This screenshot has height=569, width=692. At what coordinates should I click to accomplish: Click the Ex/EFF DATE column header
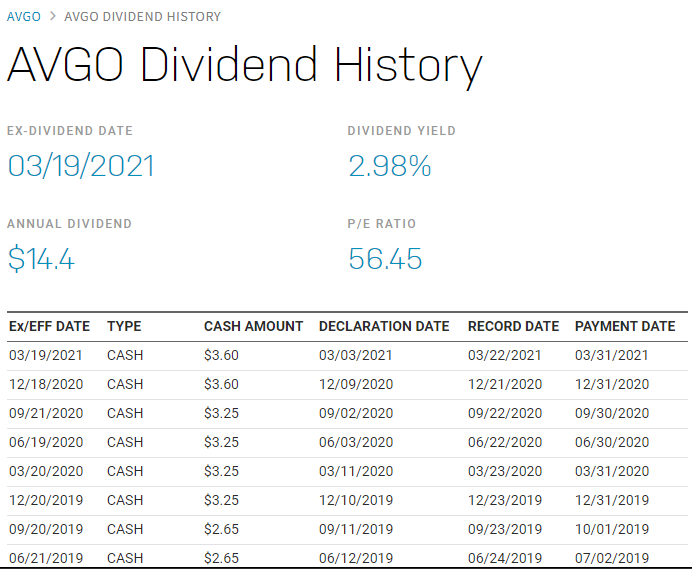[49, 326]
